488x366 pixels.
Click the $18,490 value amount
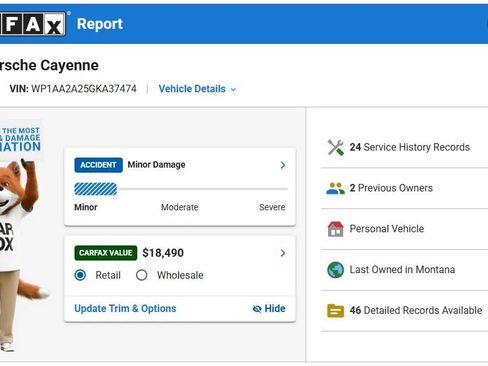coord(163,253)
